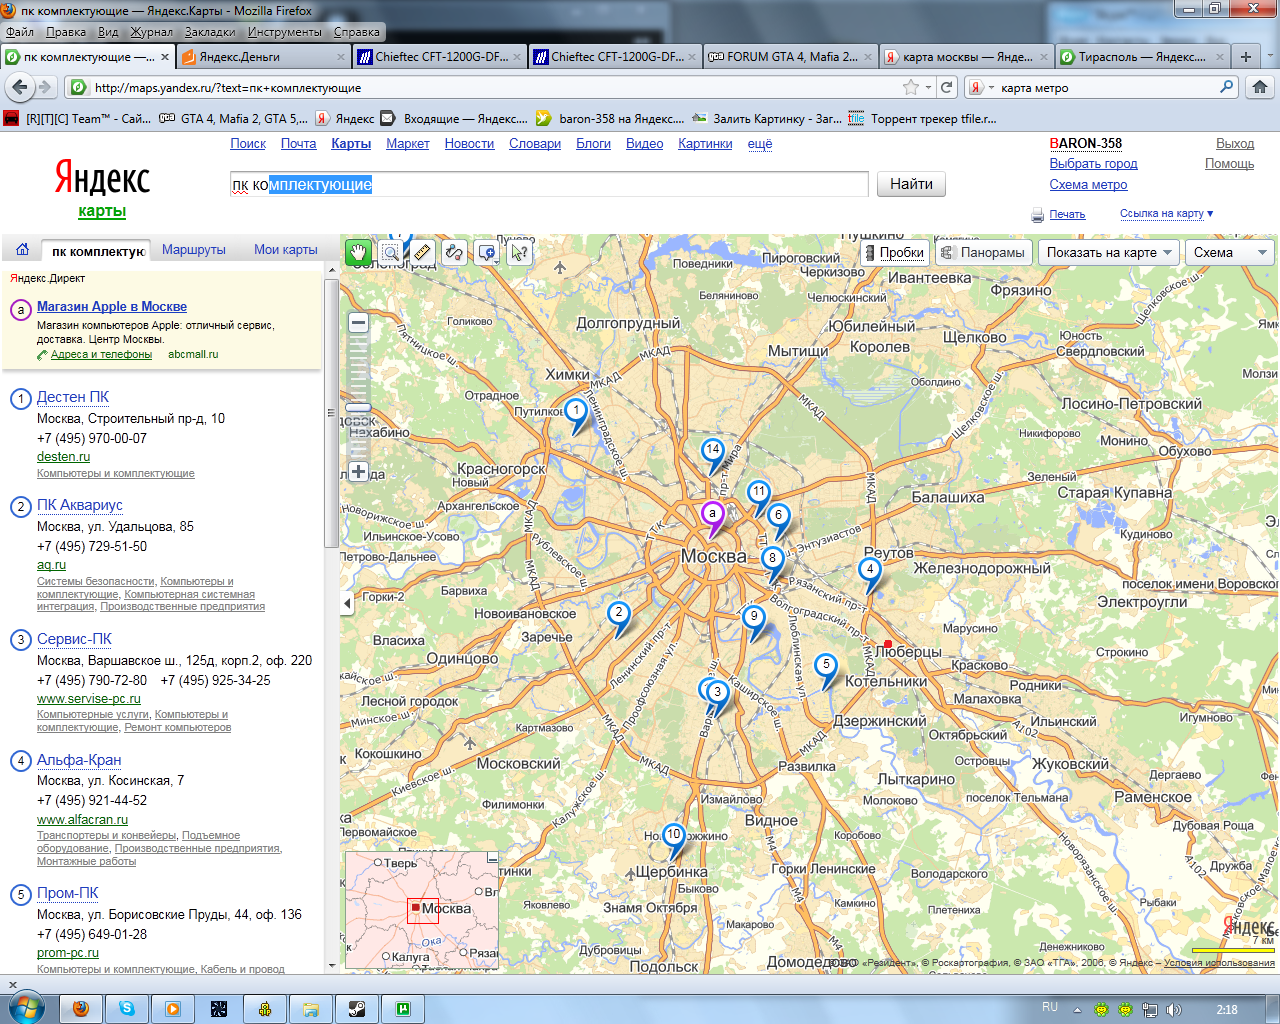Collapse the overview minimap
Screen dimensions: 1280x1024
pos(492,858)
